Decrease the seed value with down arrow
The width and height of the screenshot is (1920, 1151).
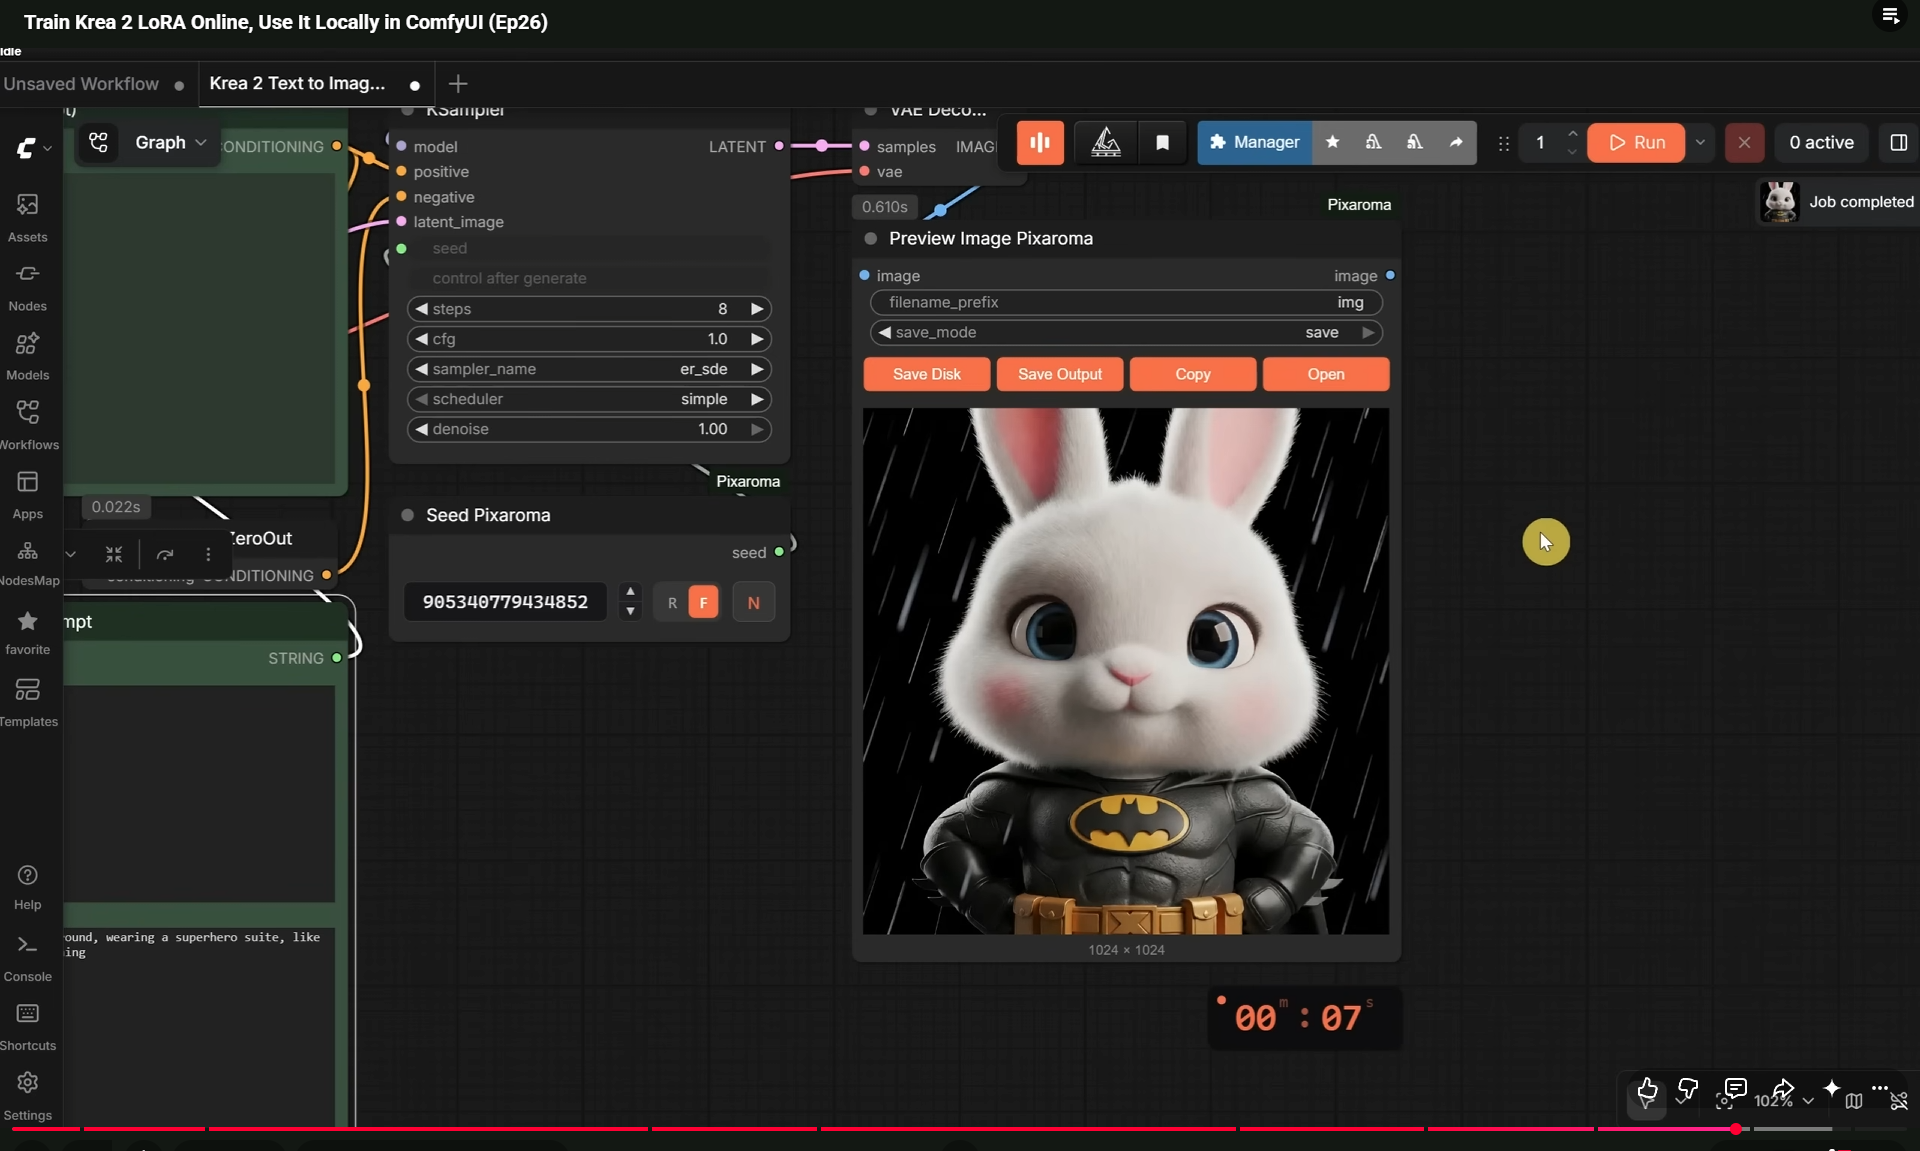pos(630,611)
